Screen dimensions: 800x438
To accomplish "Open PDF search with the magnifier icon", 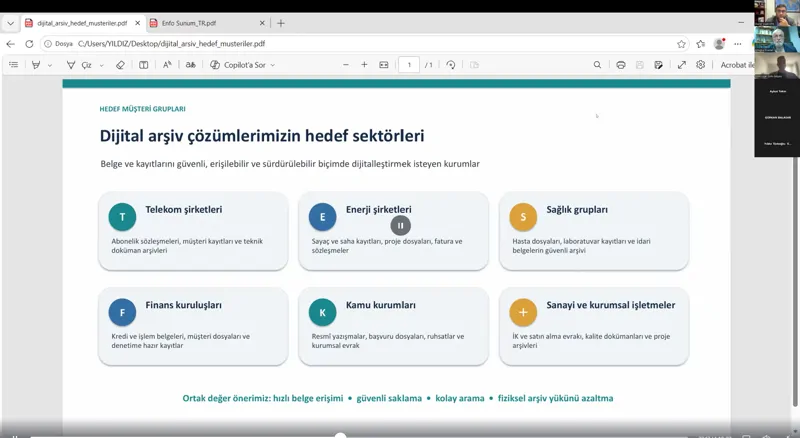I will coord(597,65).
